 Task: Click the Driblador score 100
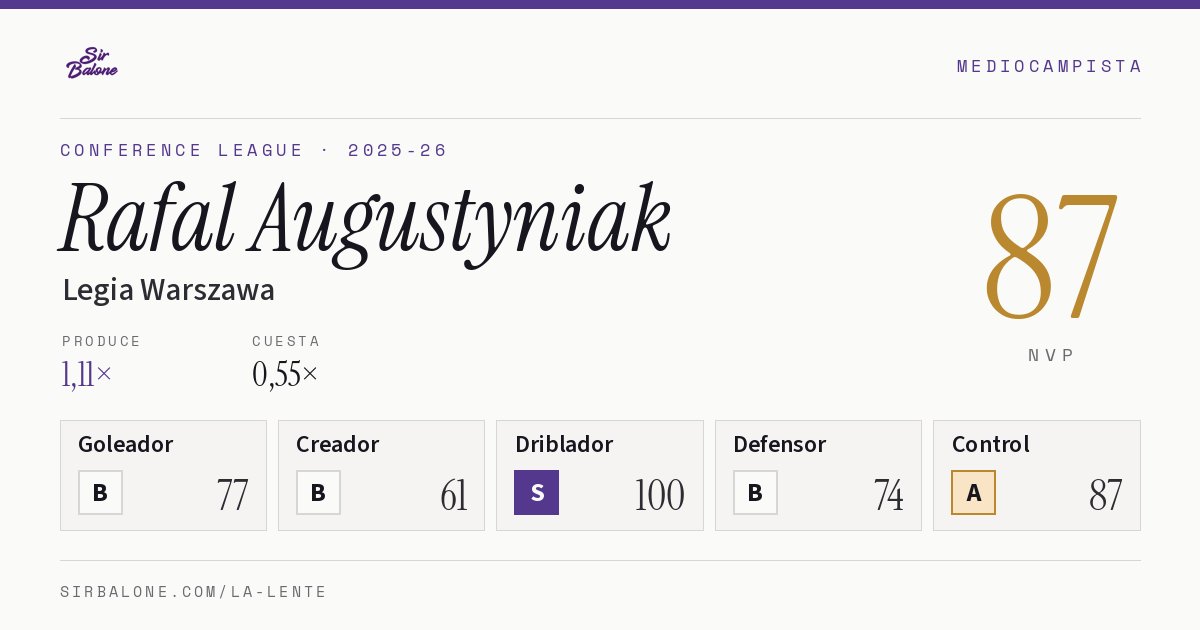point(659,495)
